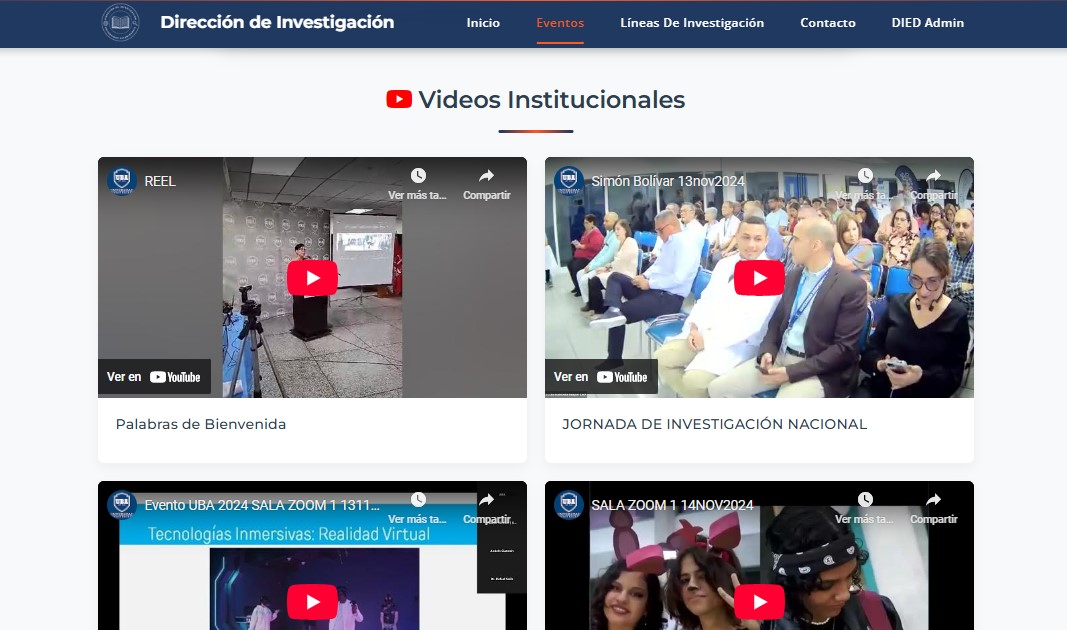Click share arrow on Evento UBA 2024 video
This screenshot has width=1067, height=630.
(486, 500)
